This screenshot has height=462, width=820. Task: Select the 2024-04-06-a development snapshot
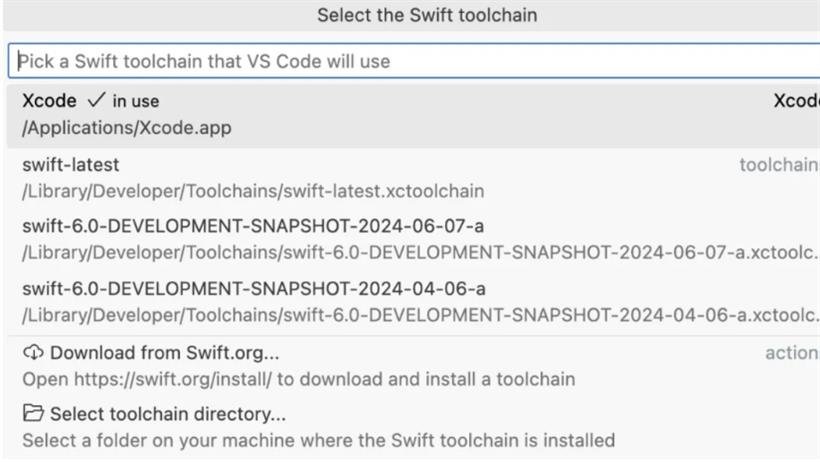tap(414, 302)
